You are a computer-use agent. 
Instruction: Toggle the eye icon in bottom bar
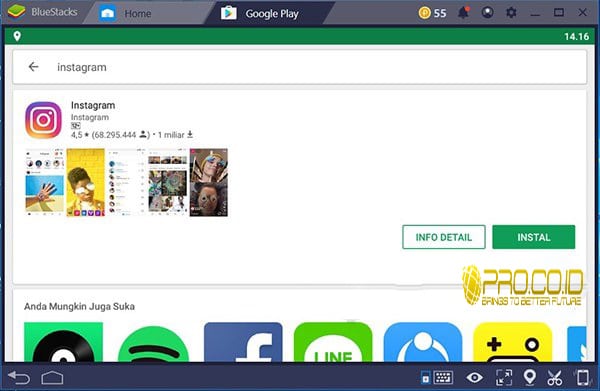(x=474, y=378)
